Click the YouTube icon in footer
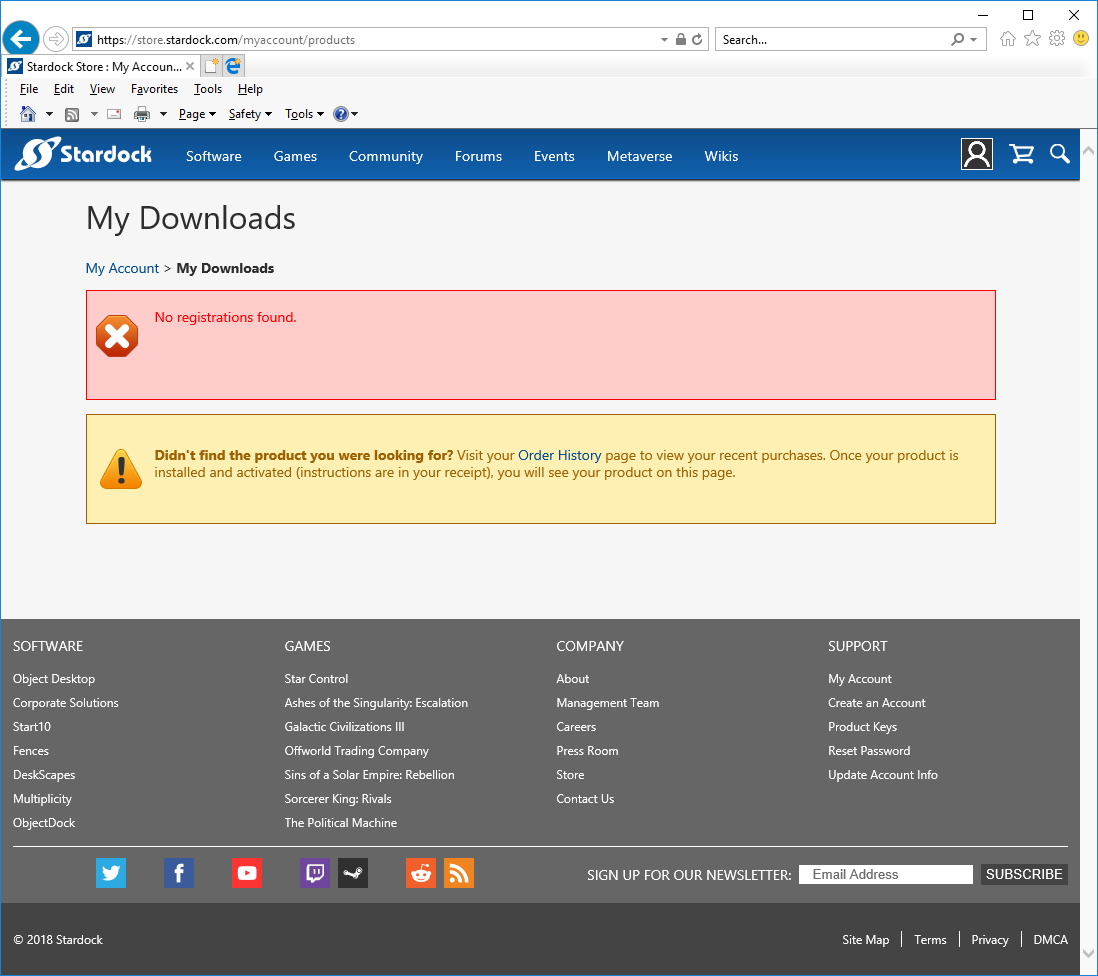Image resolution: width=1098 pixels, height=976 pixels. tap(246, 873)
